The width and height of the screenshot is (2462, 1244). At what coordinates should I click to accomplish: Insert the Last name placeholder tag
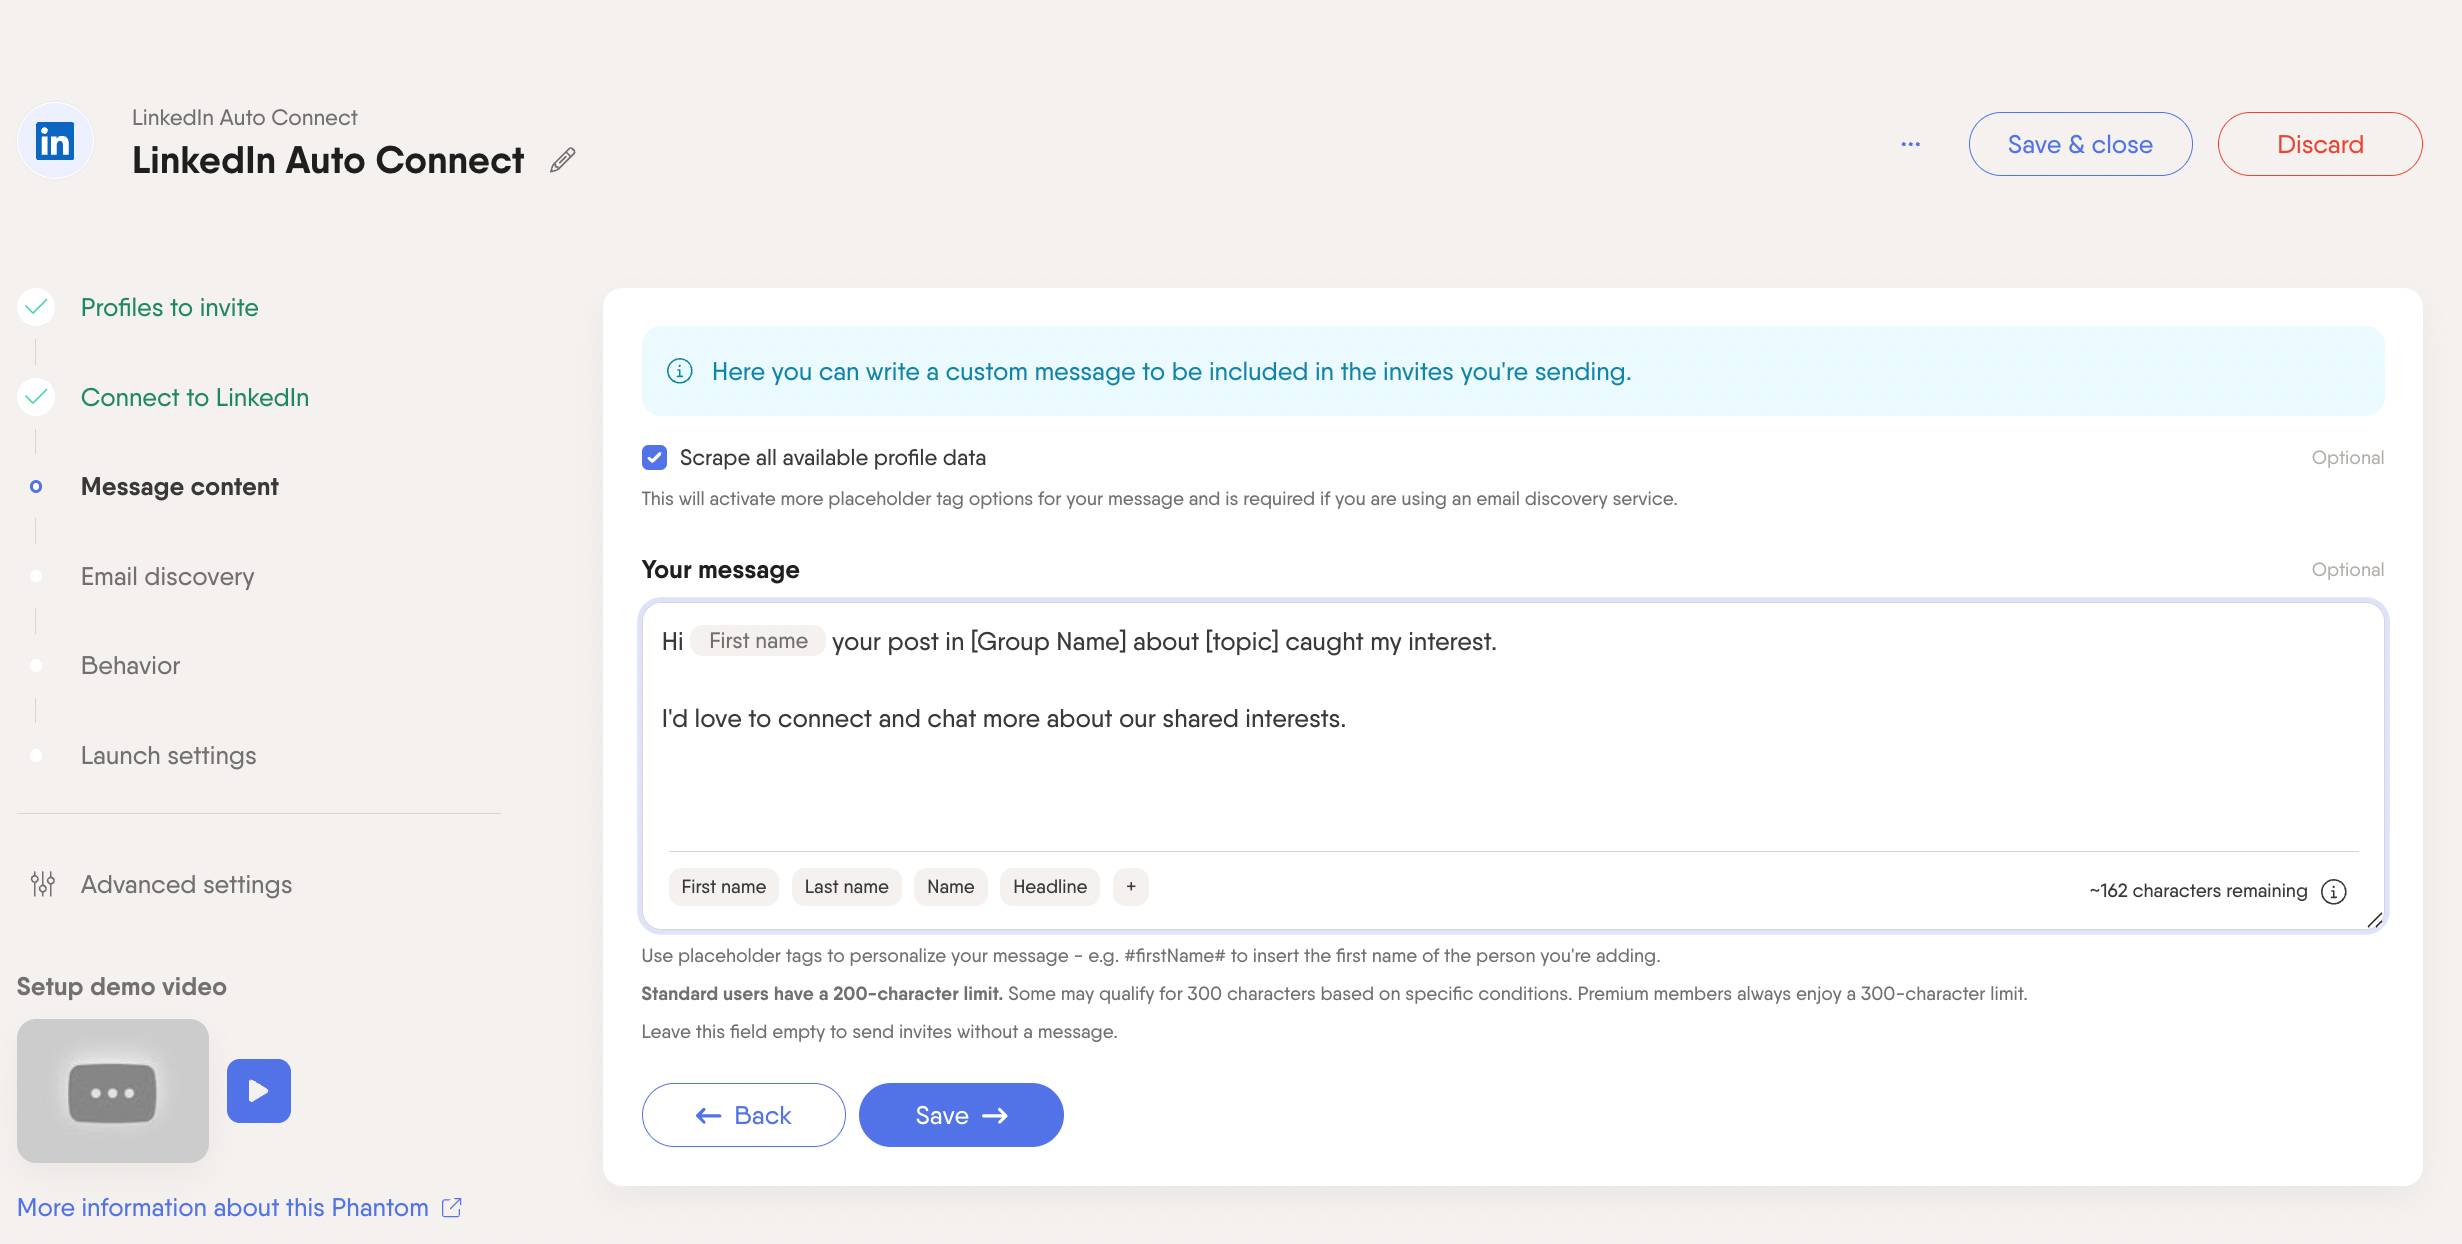pos(846,887)
